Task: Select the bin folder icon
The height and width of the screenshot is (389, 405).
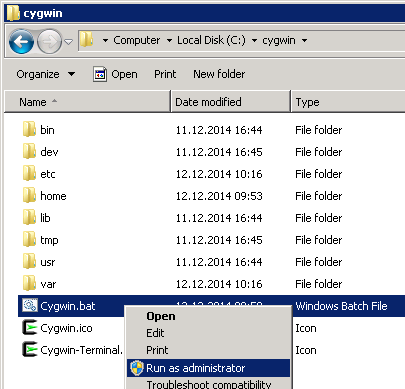Action: 29,129
